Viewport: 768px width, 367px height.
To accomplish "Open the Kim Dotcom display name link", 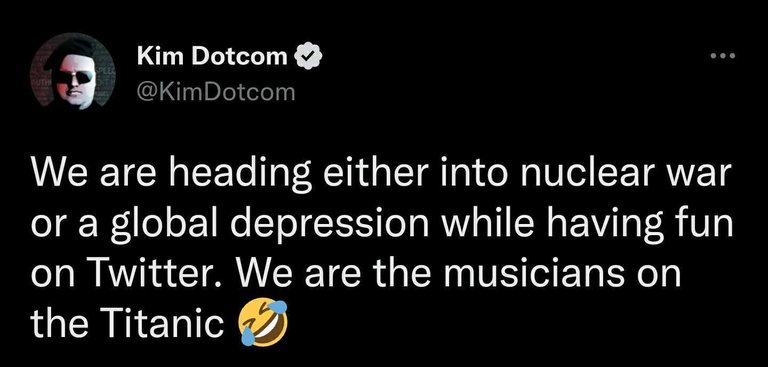I will coord(212,57).
